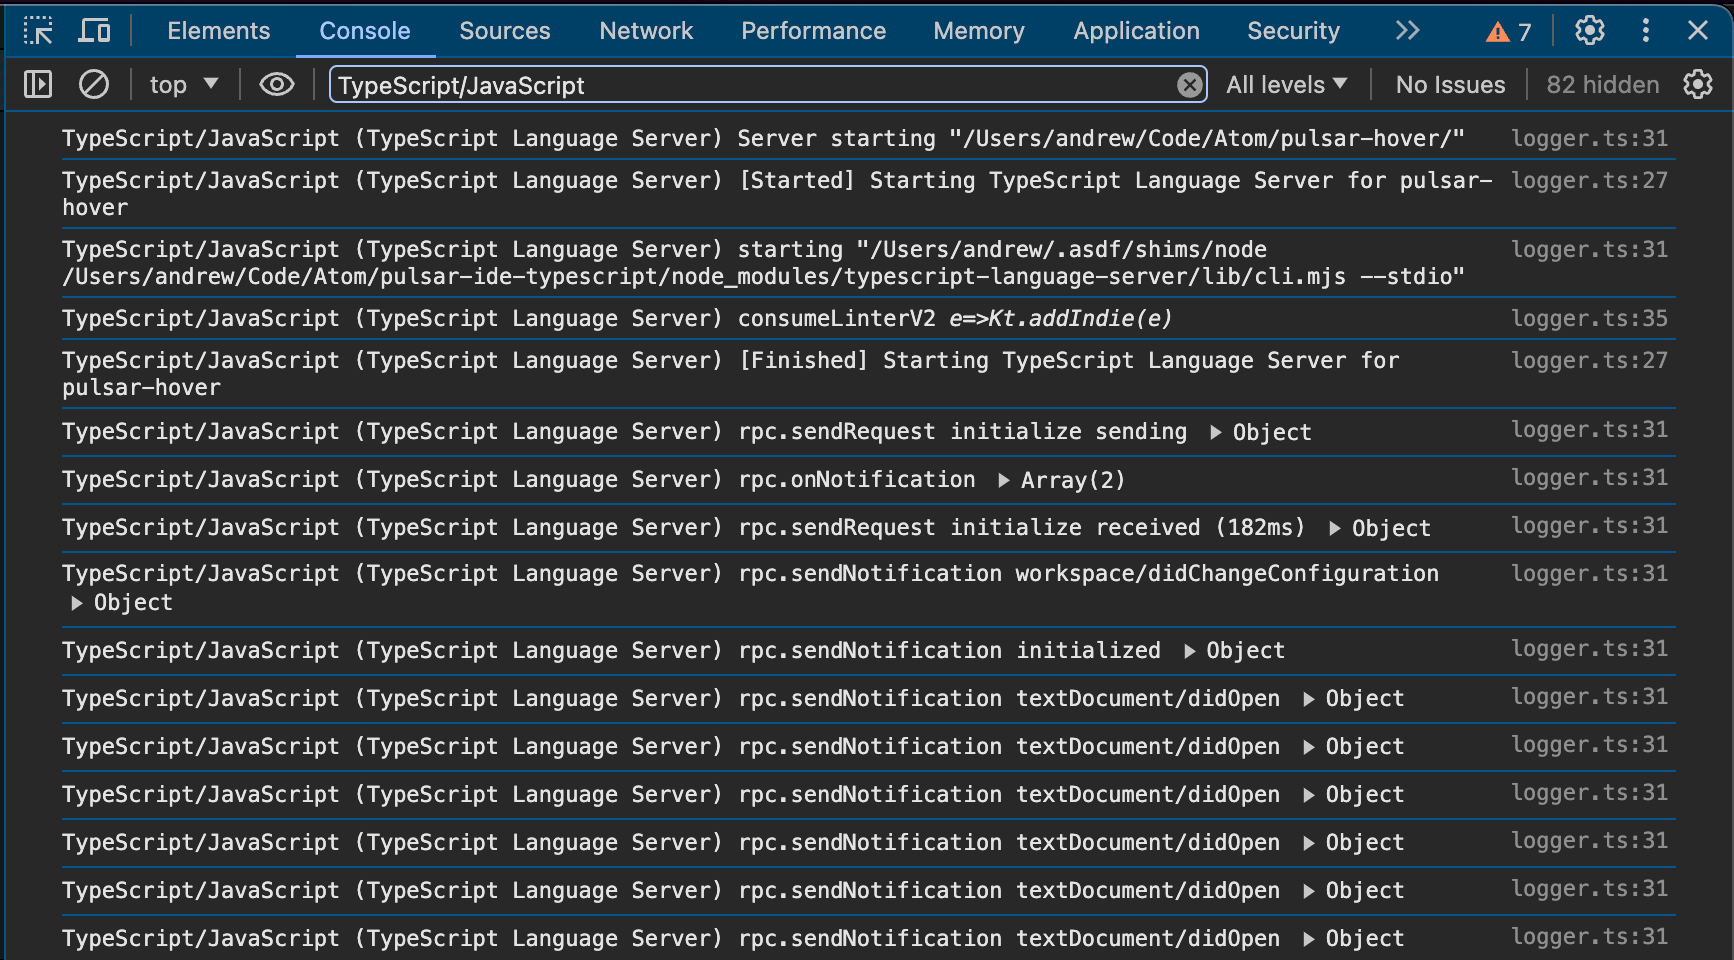The image size is (1734, 960).
Task: Select the inspect element tool
Action: (x=39, y=30)
